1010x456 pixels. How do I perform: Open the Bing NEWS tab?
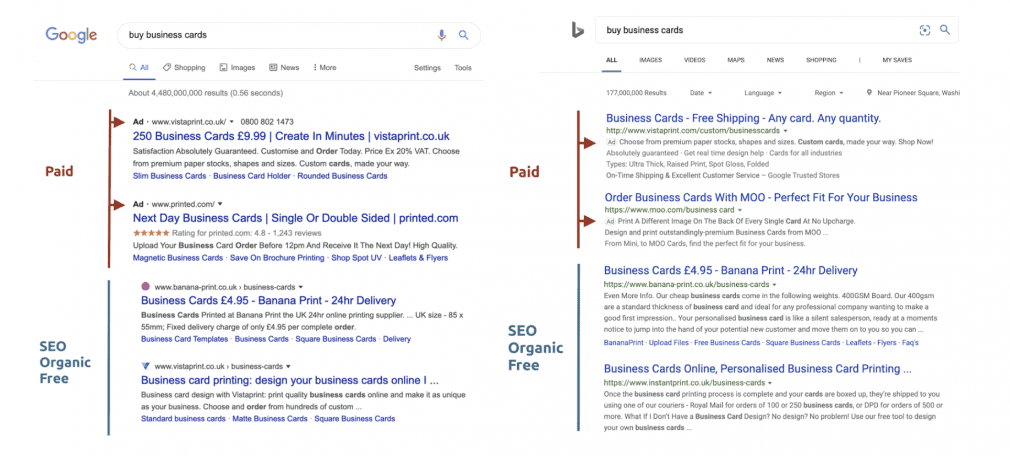pyautogui.click(x=775, y=60)
